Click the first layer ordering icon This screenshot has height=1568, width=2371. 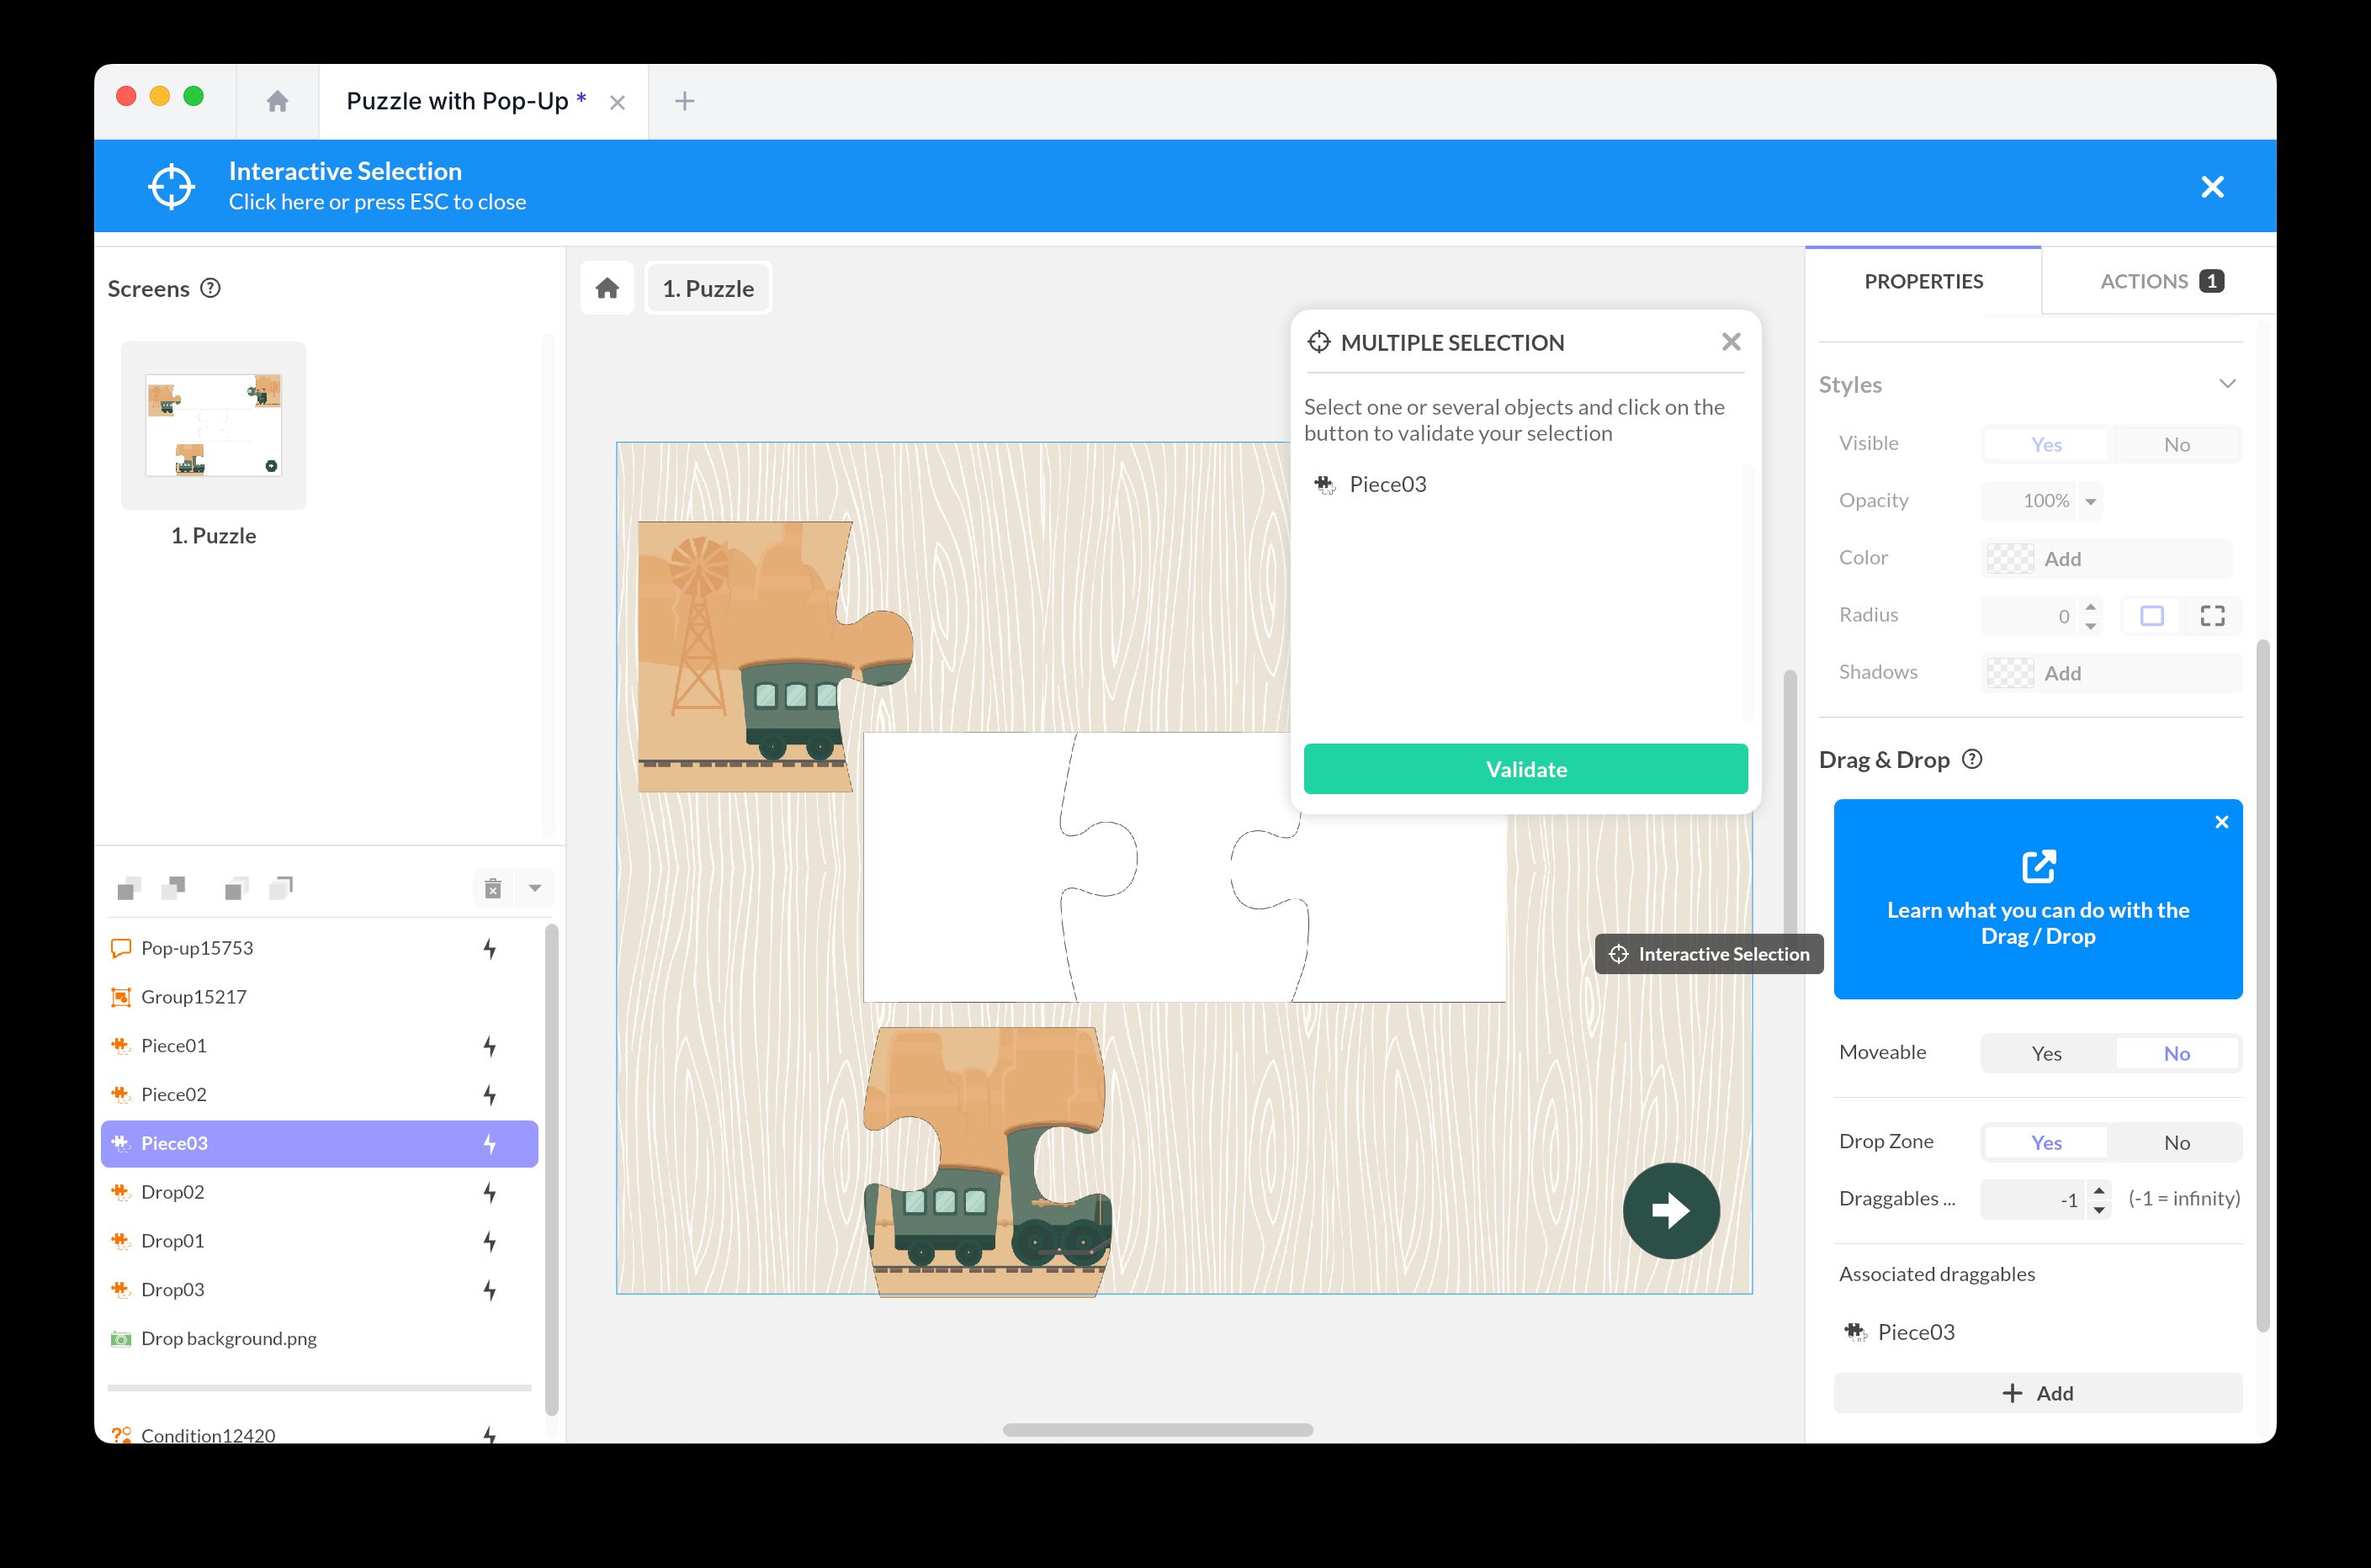pos(129,888)
